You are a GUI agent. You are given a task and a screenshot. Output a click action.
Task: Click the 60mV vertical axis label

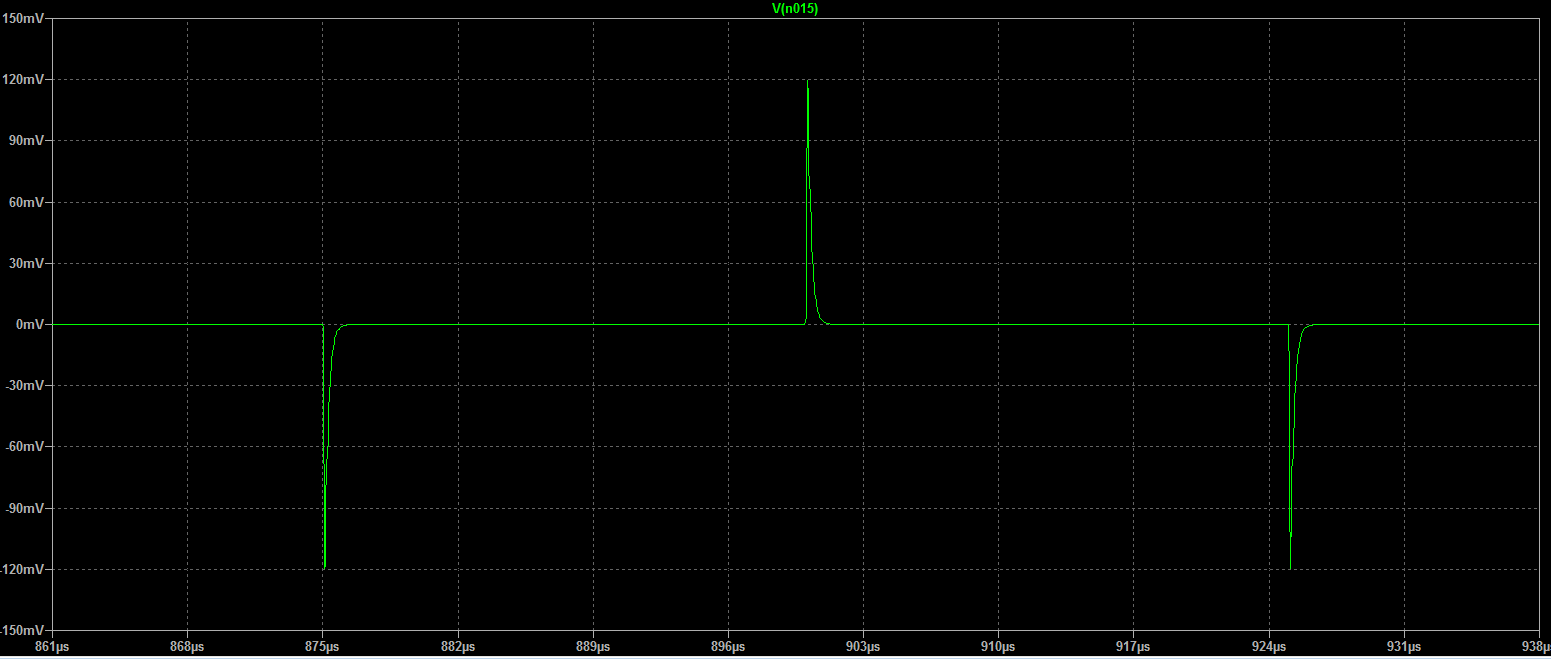(26, 202)
